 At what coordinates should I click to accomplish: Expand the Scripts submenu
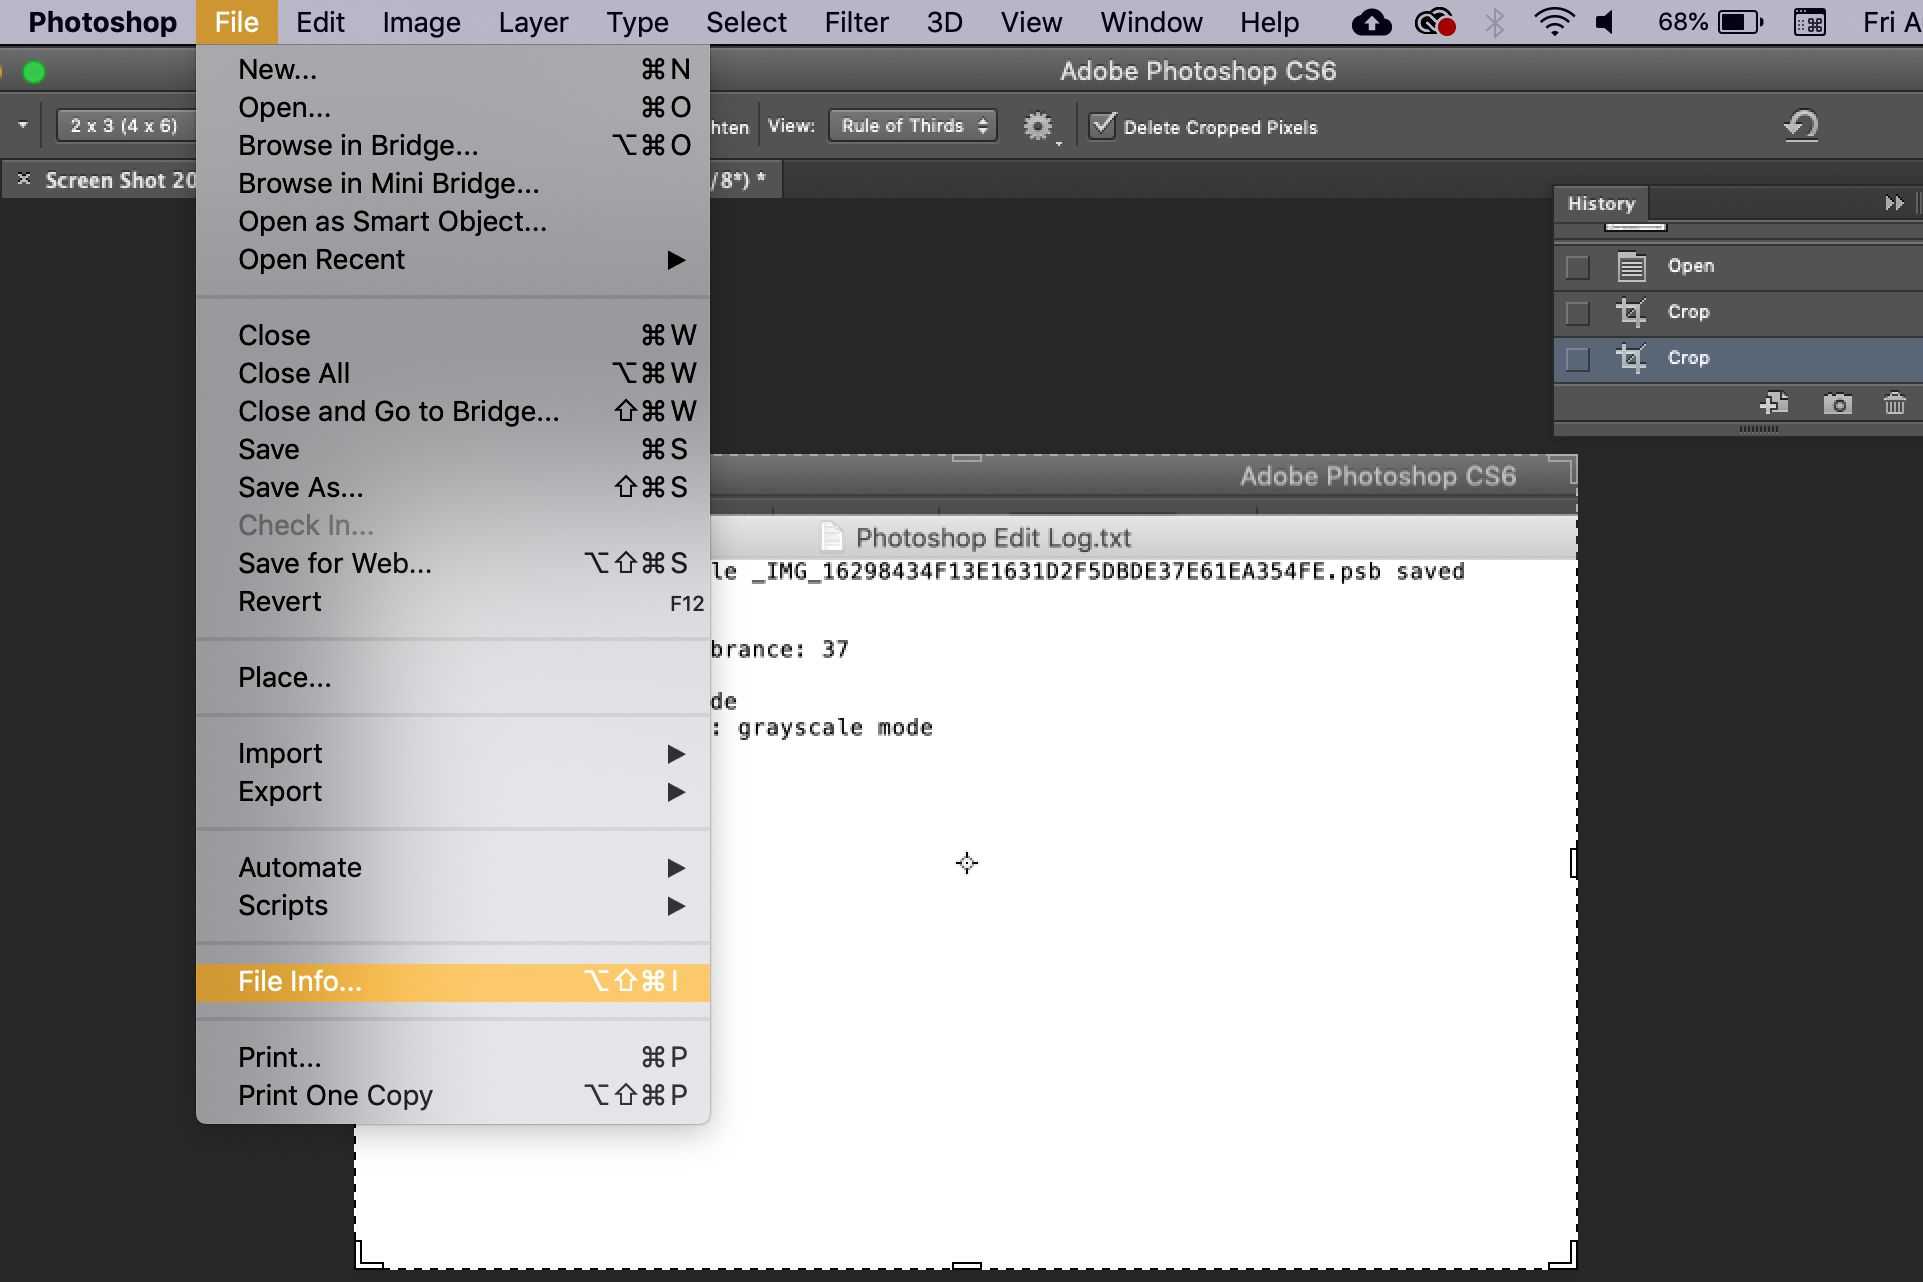pos(453,905)
